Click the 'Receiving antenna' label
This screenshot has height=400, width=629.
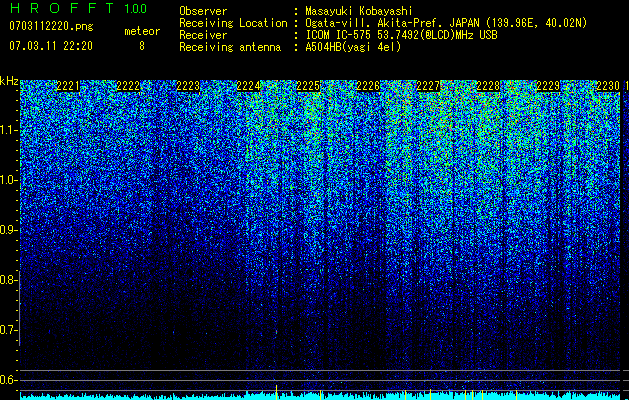pos(230,47)
